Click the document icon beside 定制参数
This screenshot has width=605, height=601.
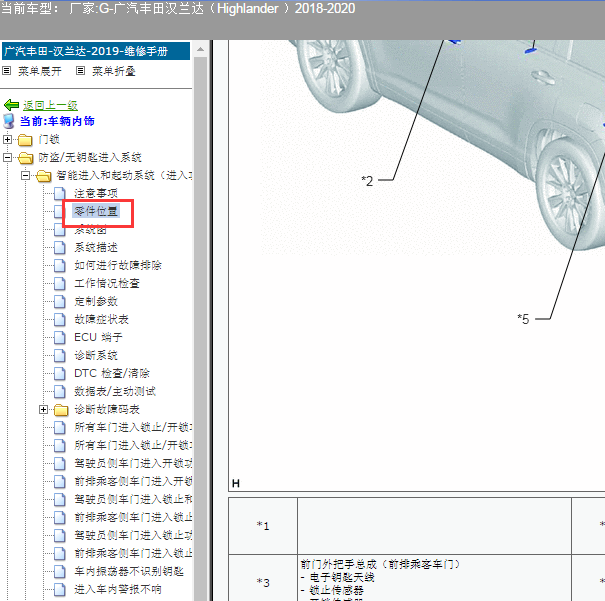point(59,301)
